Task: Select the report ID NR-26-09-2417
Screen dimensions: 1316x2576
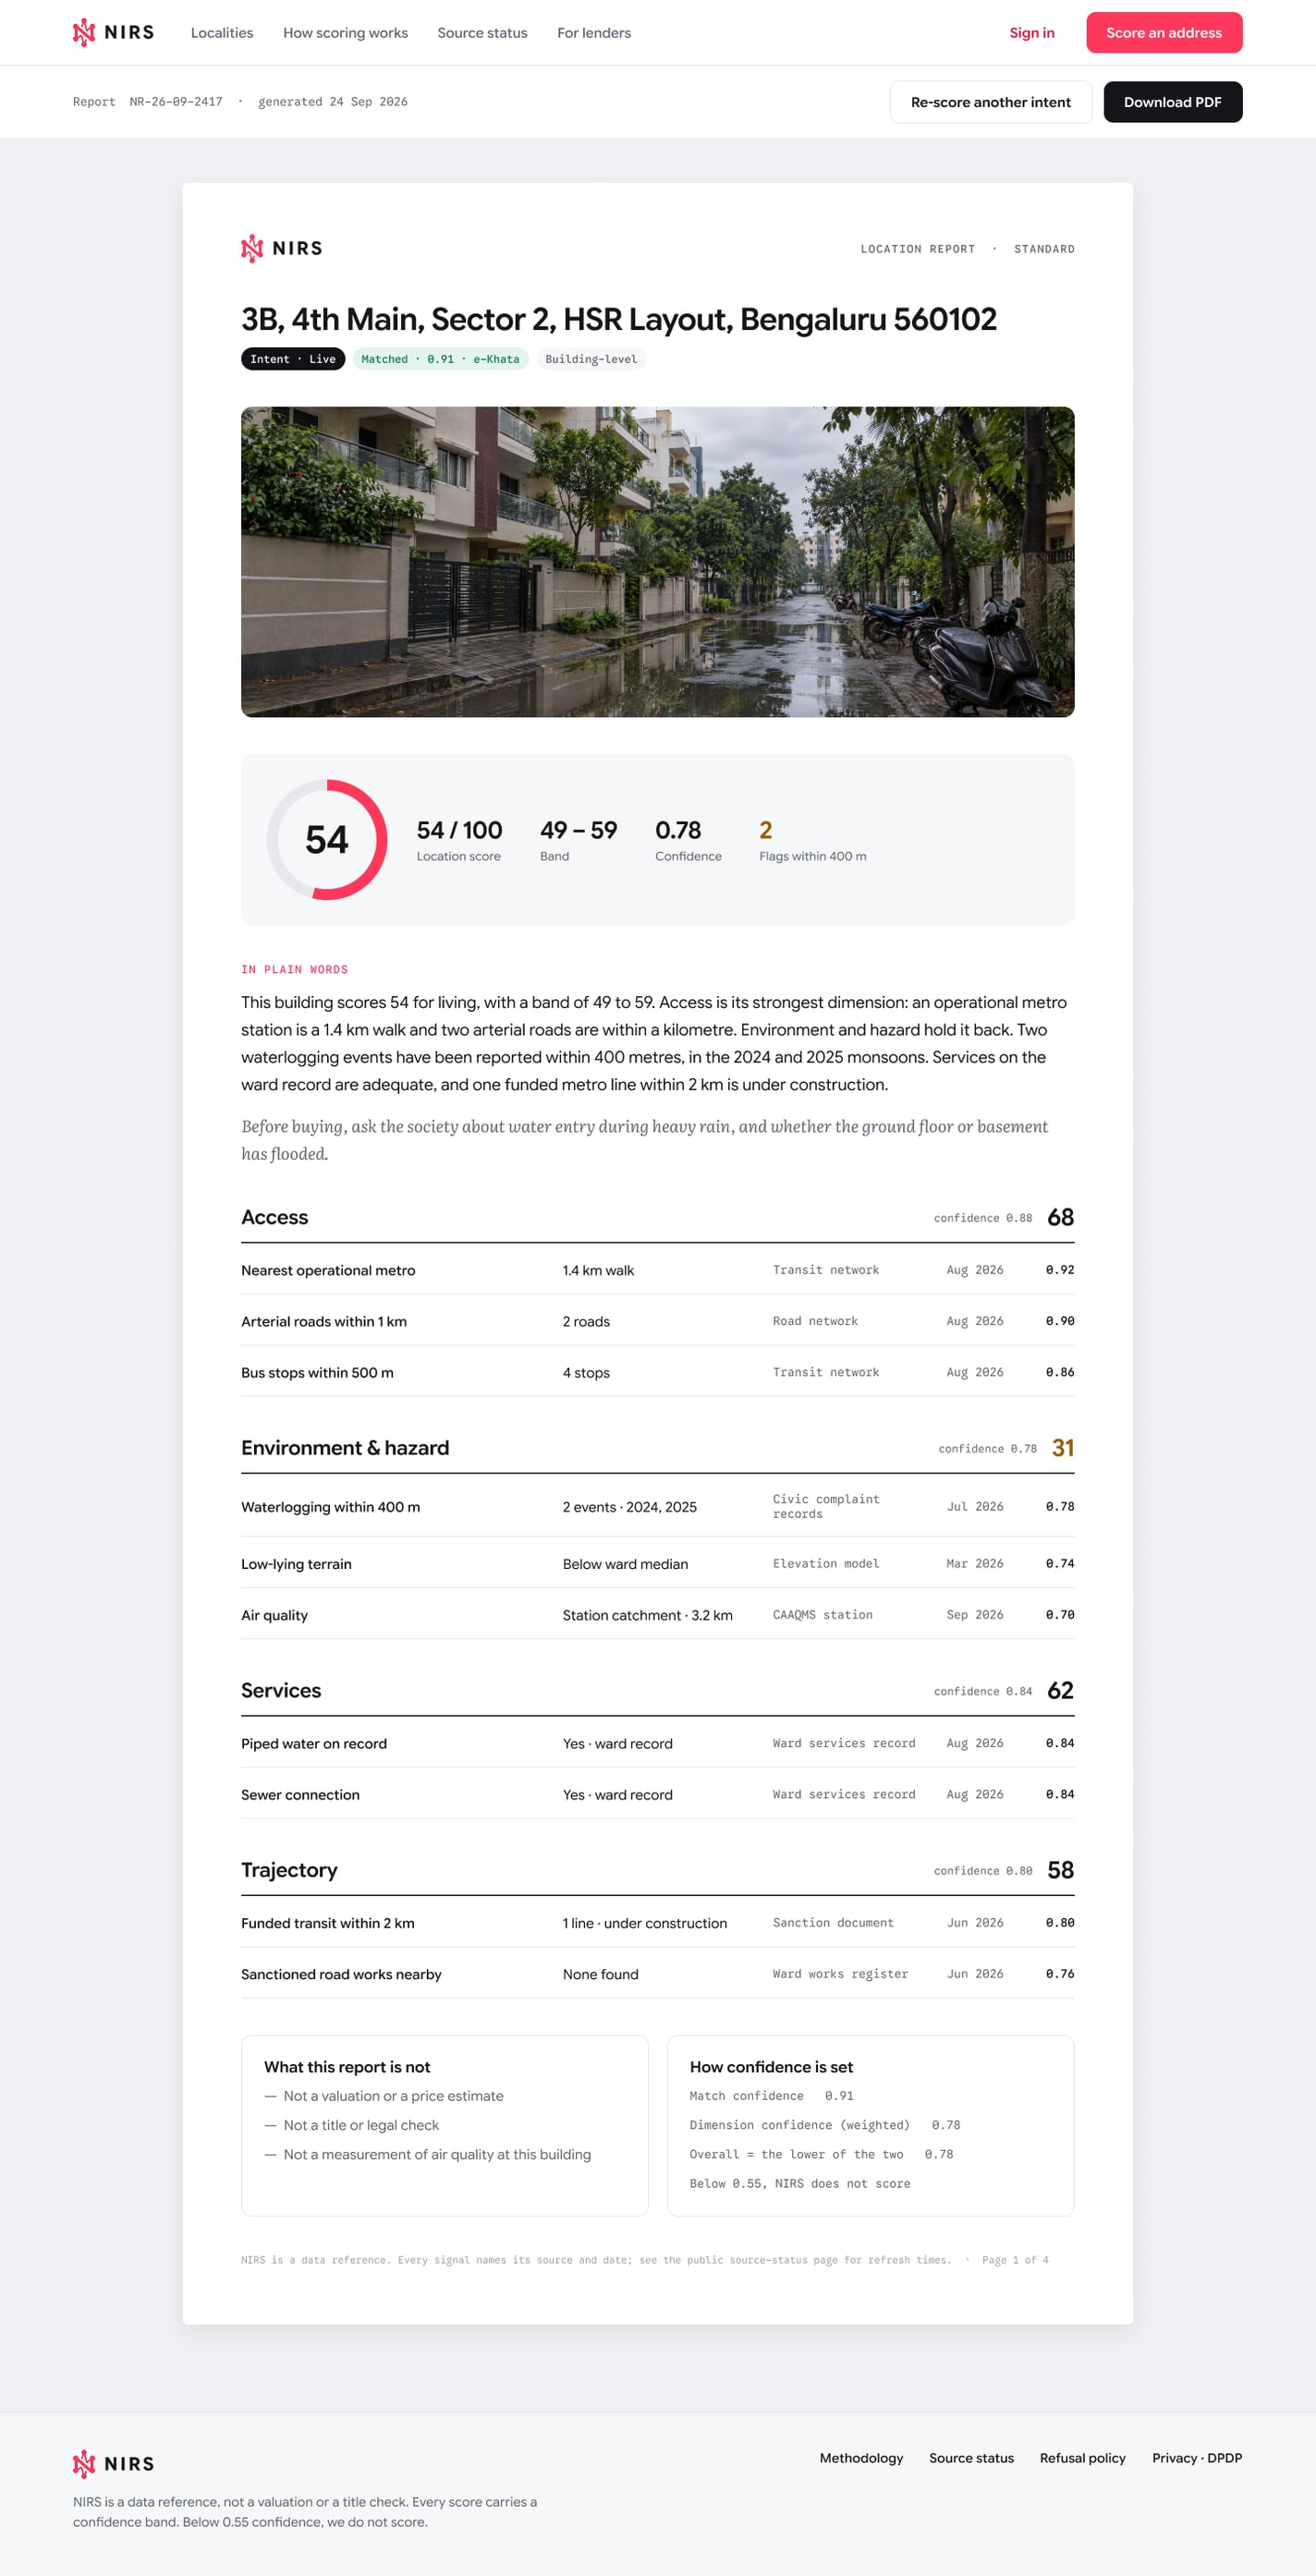Action: click(x=176, y=102)
